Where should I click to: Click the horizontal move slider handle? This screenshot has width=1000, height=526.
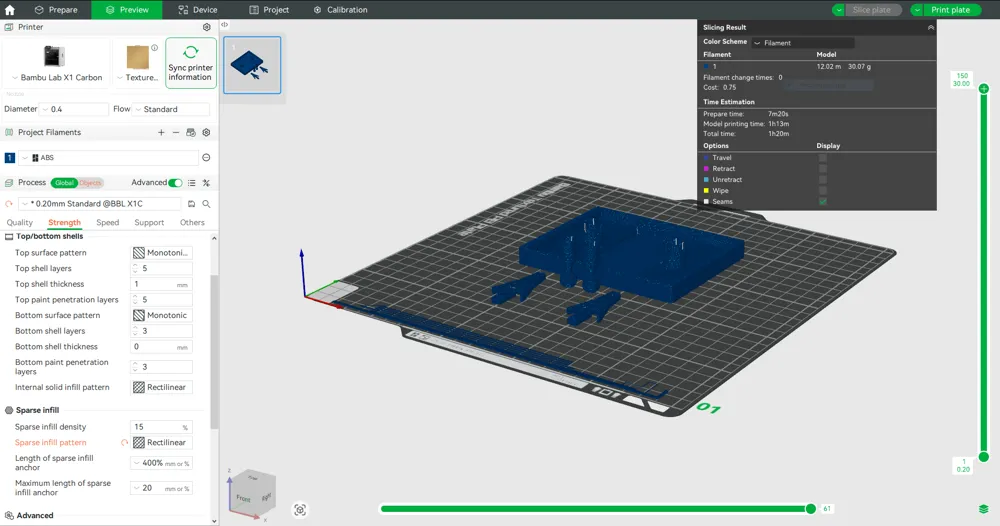tap(811, 509)
